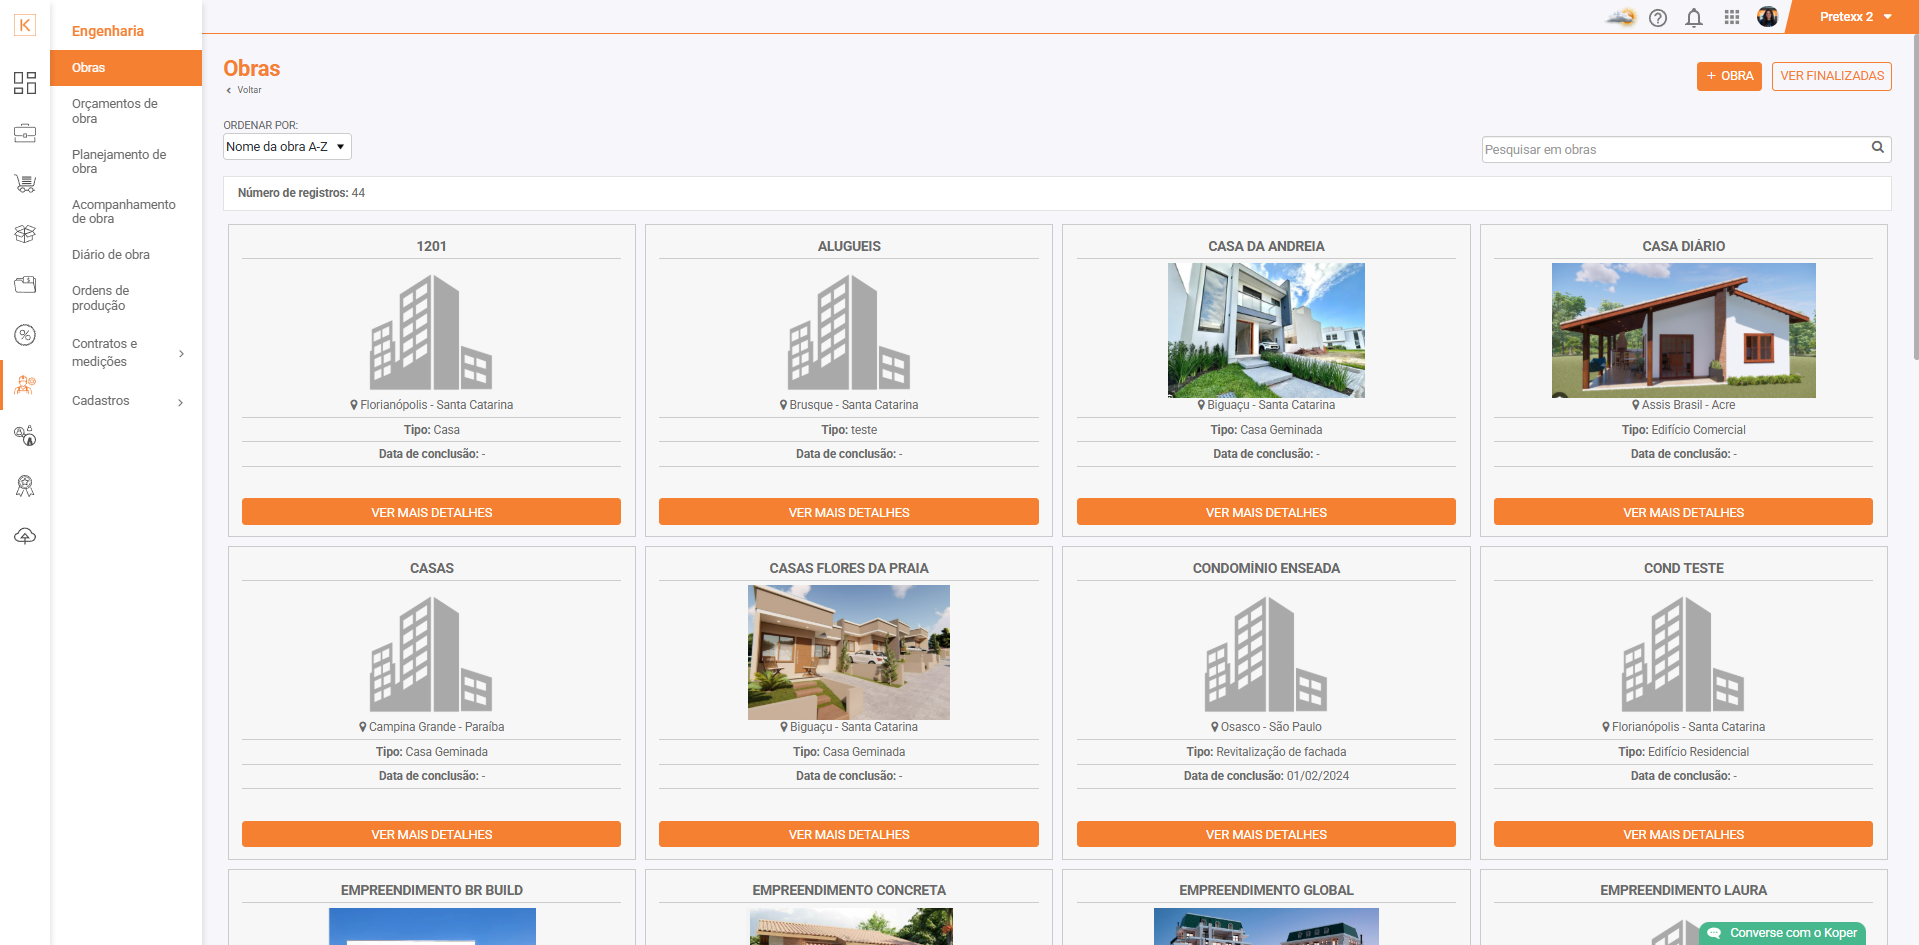Viewport: 1919px width, 945px height.
Task: Click the user avatar picture
Action: (1768, 17)
